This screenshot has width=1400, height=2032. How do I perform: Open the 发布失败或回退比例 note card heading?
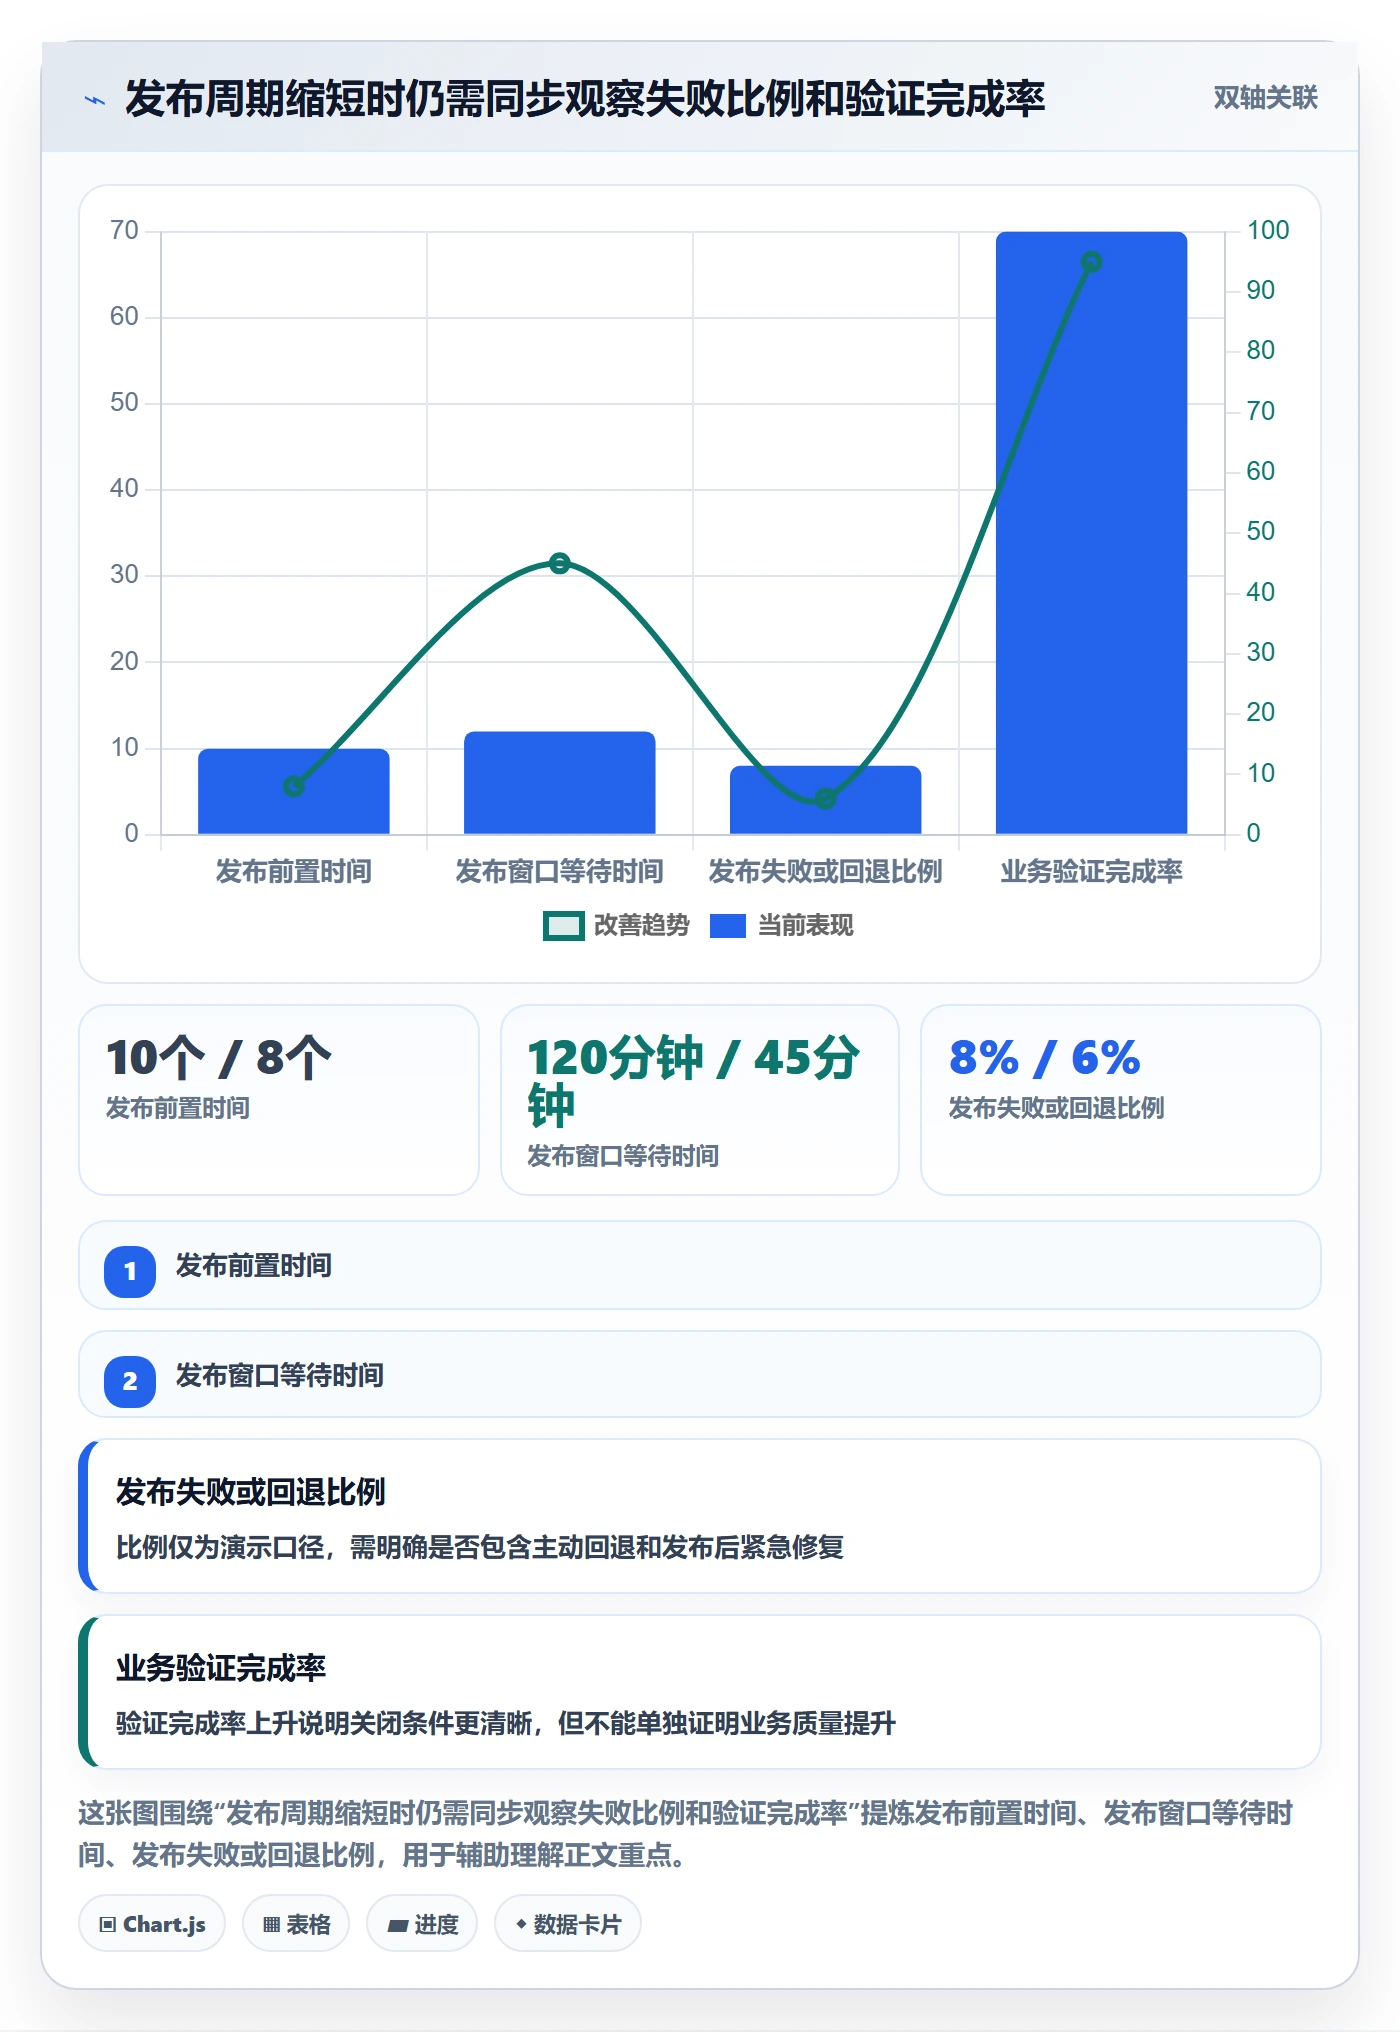(251, 1492)
